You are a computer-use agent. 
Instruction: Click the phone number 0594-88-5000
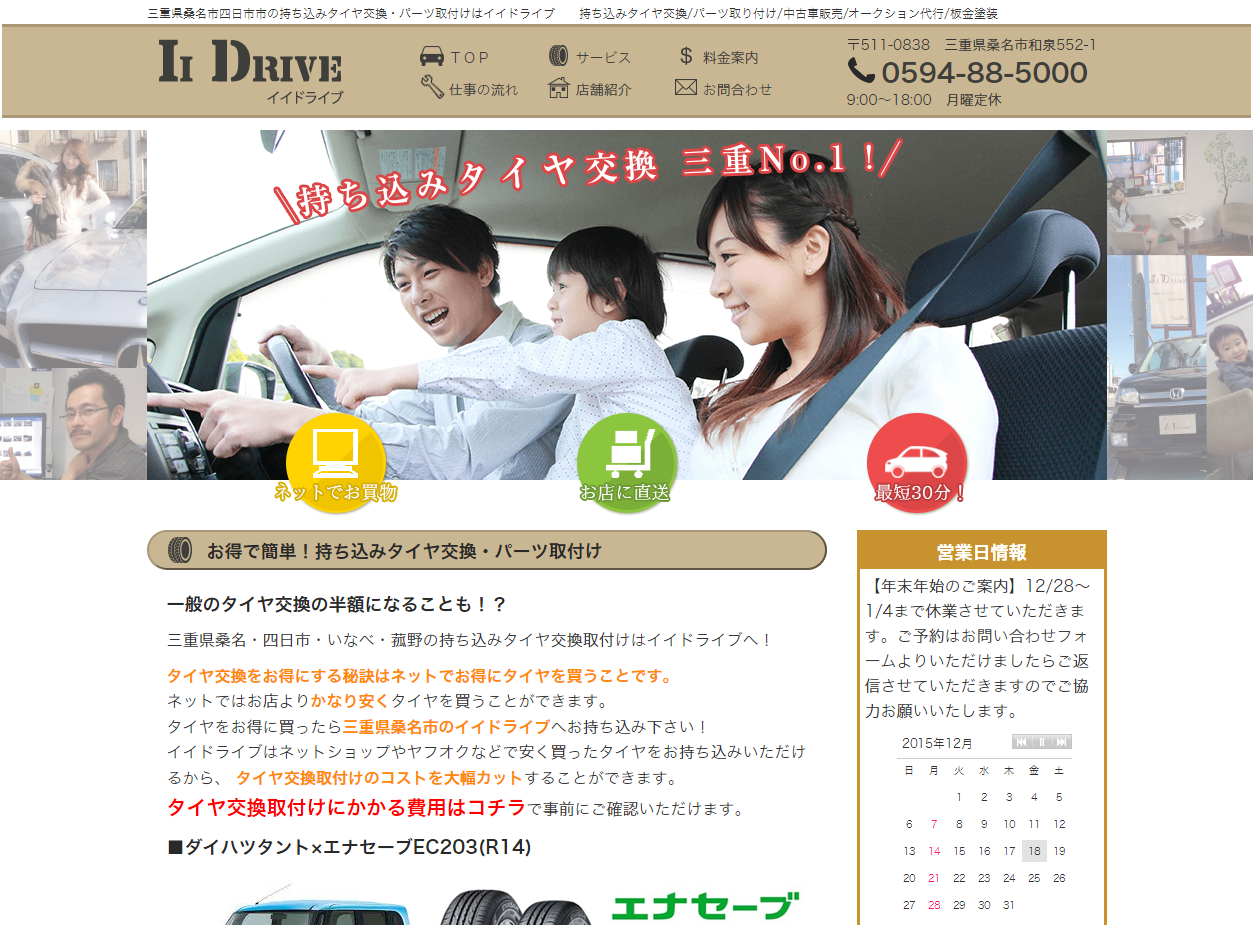coord(984,72)
